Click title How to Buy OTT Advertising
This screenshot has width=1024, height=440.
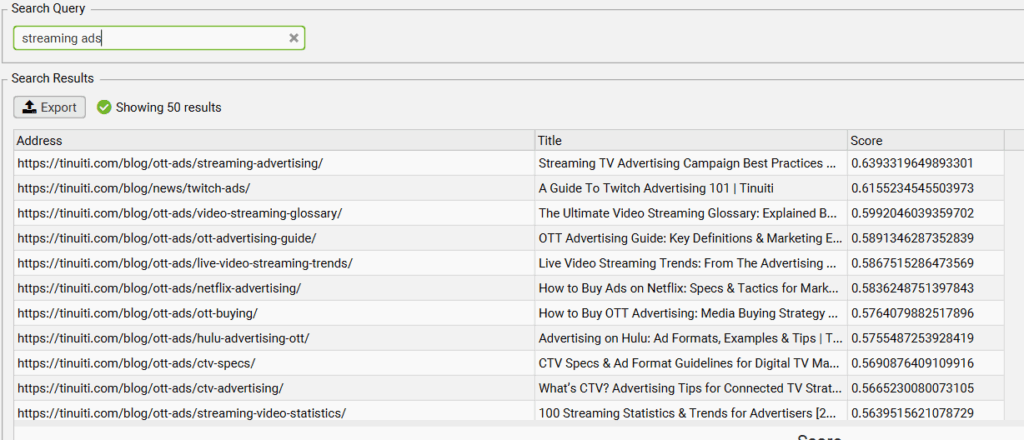point(690,313)
